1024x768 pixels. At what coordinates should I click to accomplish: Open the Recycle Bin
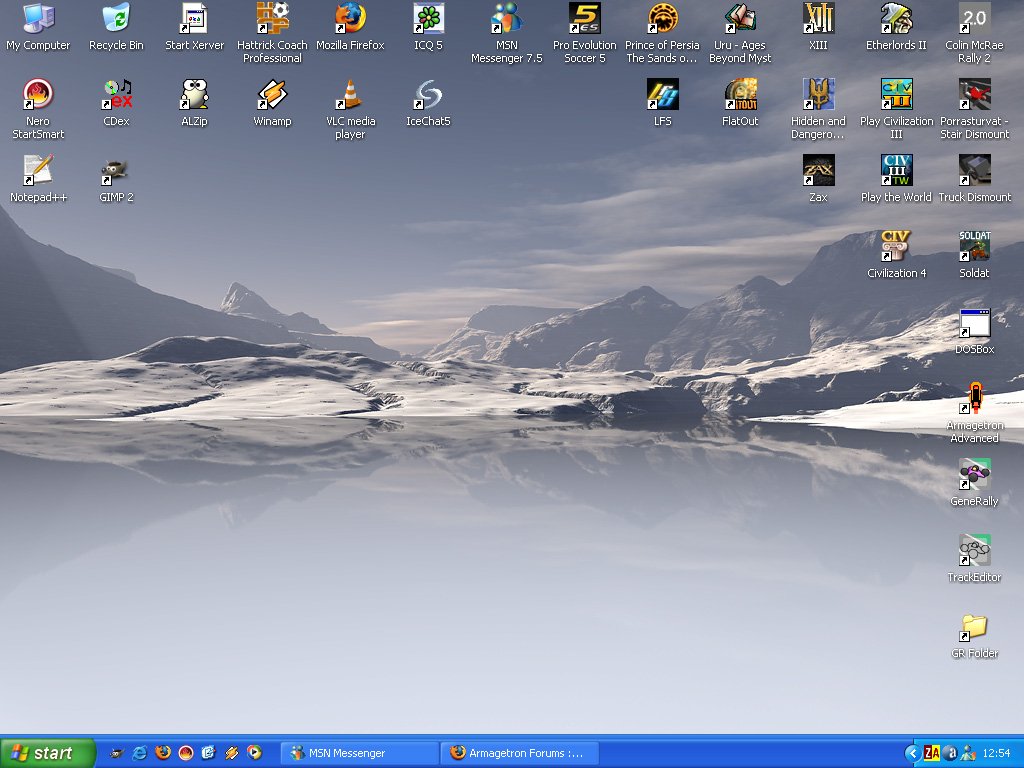coord(116,19)
